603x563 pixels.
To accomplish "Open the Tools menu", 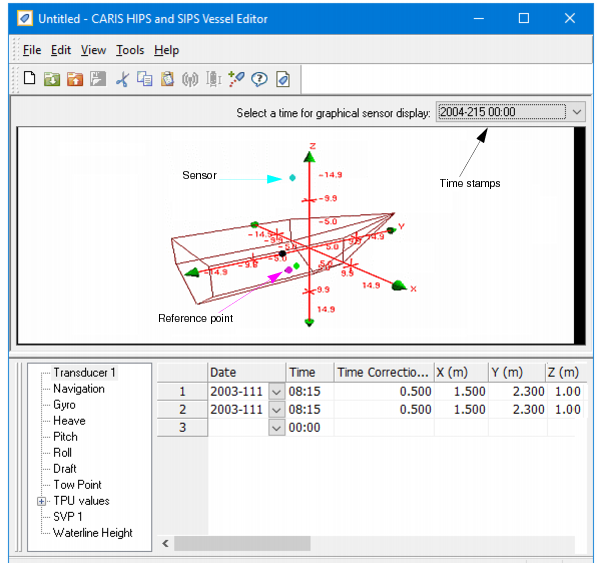I will (129, 50).
